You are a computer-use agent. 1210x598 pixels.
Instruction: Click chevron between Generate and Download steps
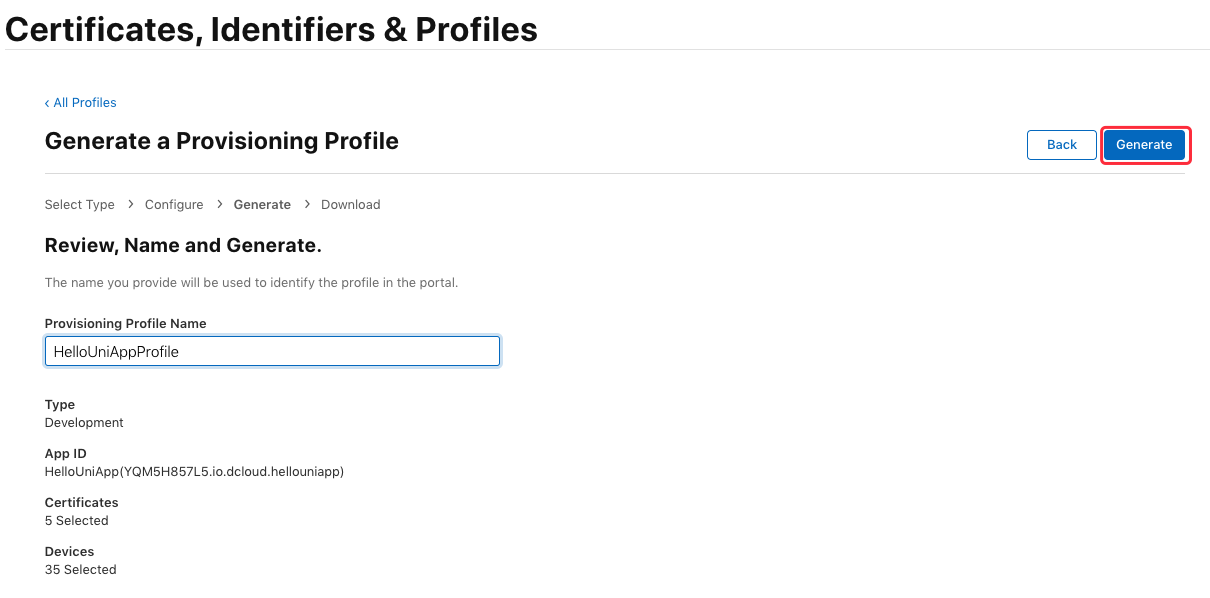(x=306, y=204)
